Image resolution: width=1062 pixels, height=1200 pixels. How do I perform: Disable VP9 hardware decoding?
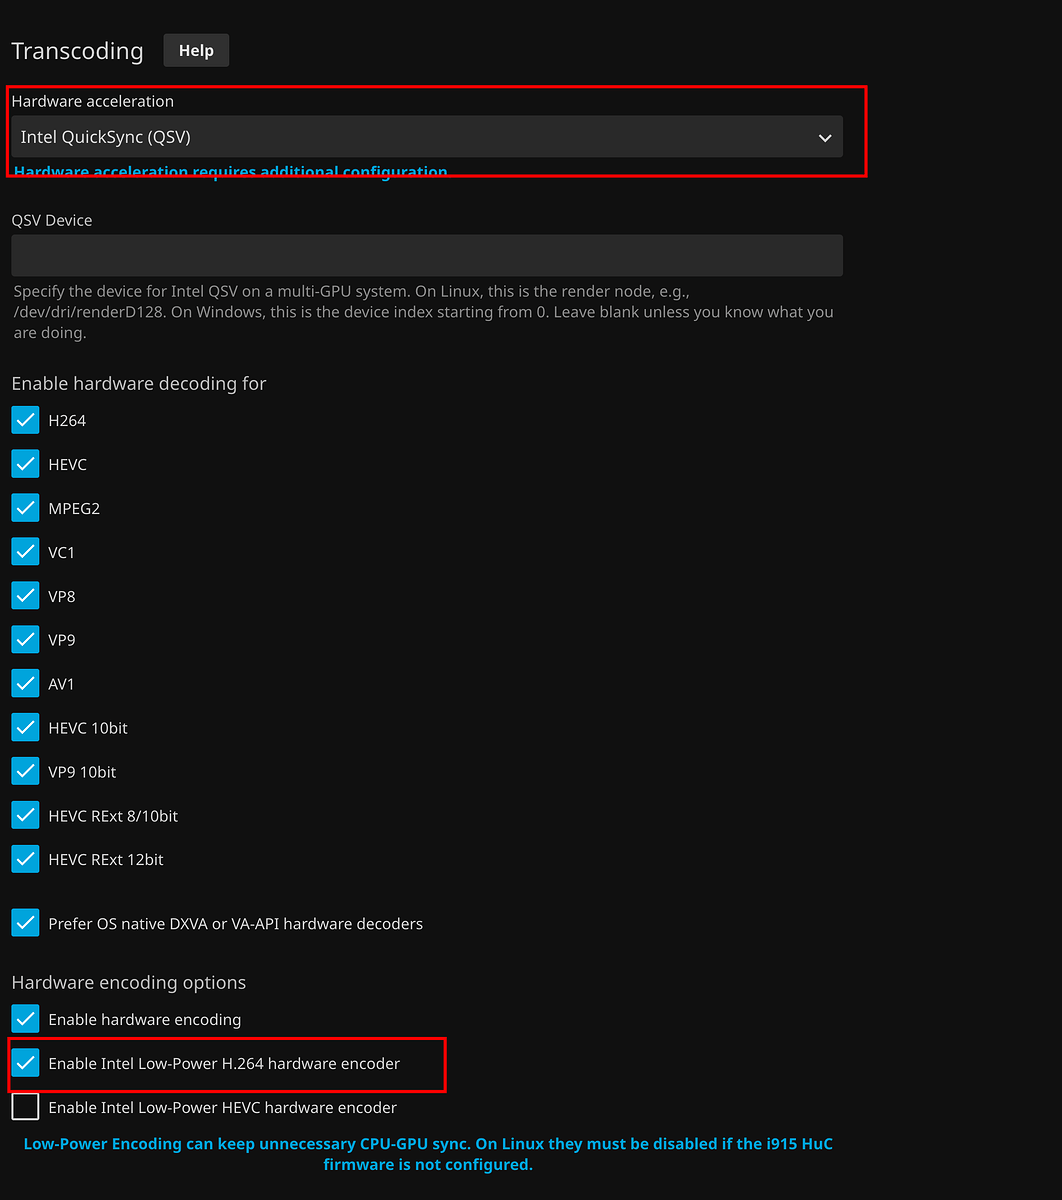(x=26, y=640)
